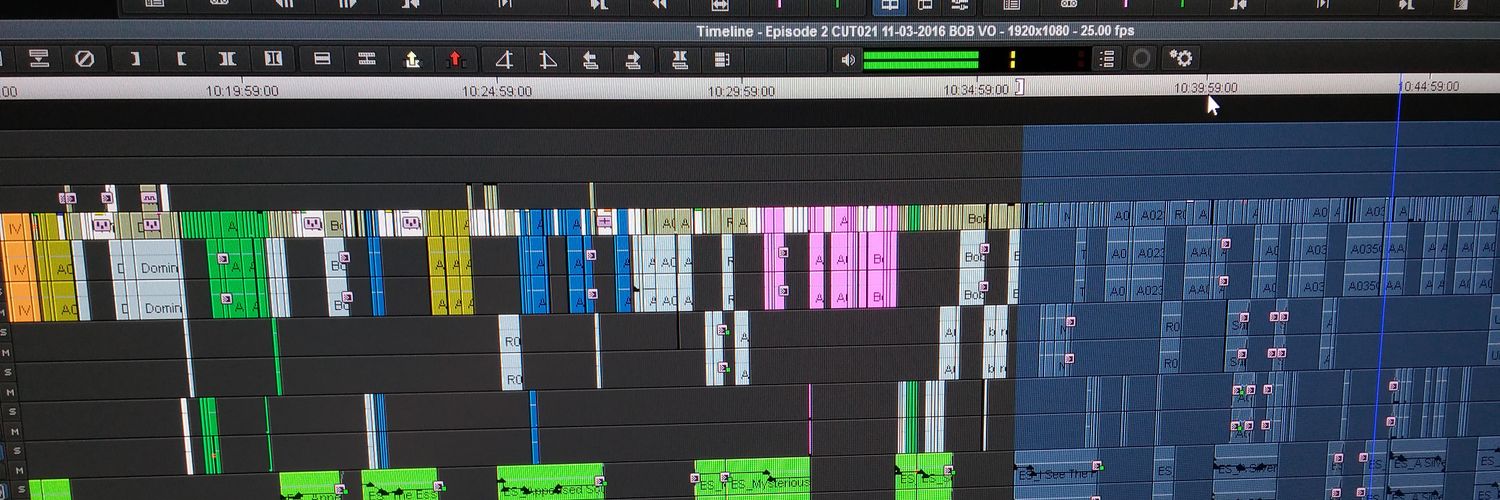The width and height of the screenshot is (1500, 500).
Task: Click timecode 10:24:59:00 on the ruler
Action: [496, 90]
